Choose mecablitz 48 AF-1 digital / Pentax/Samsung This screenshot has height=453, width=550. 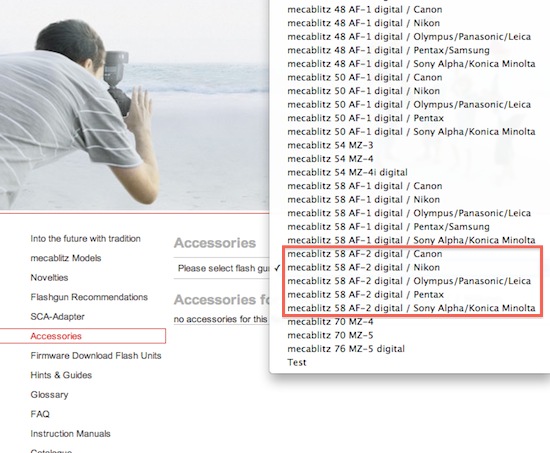click(388, 50)
